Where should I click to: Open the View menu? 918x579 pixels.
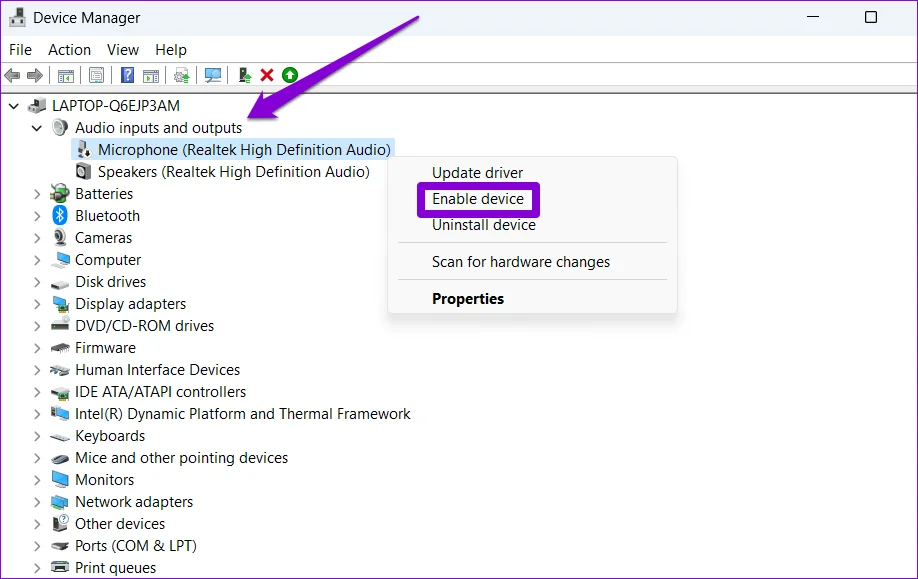[123, 49]
